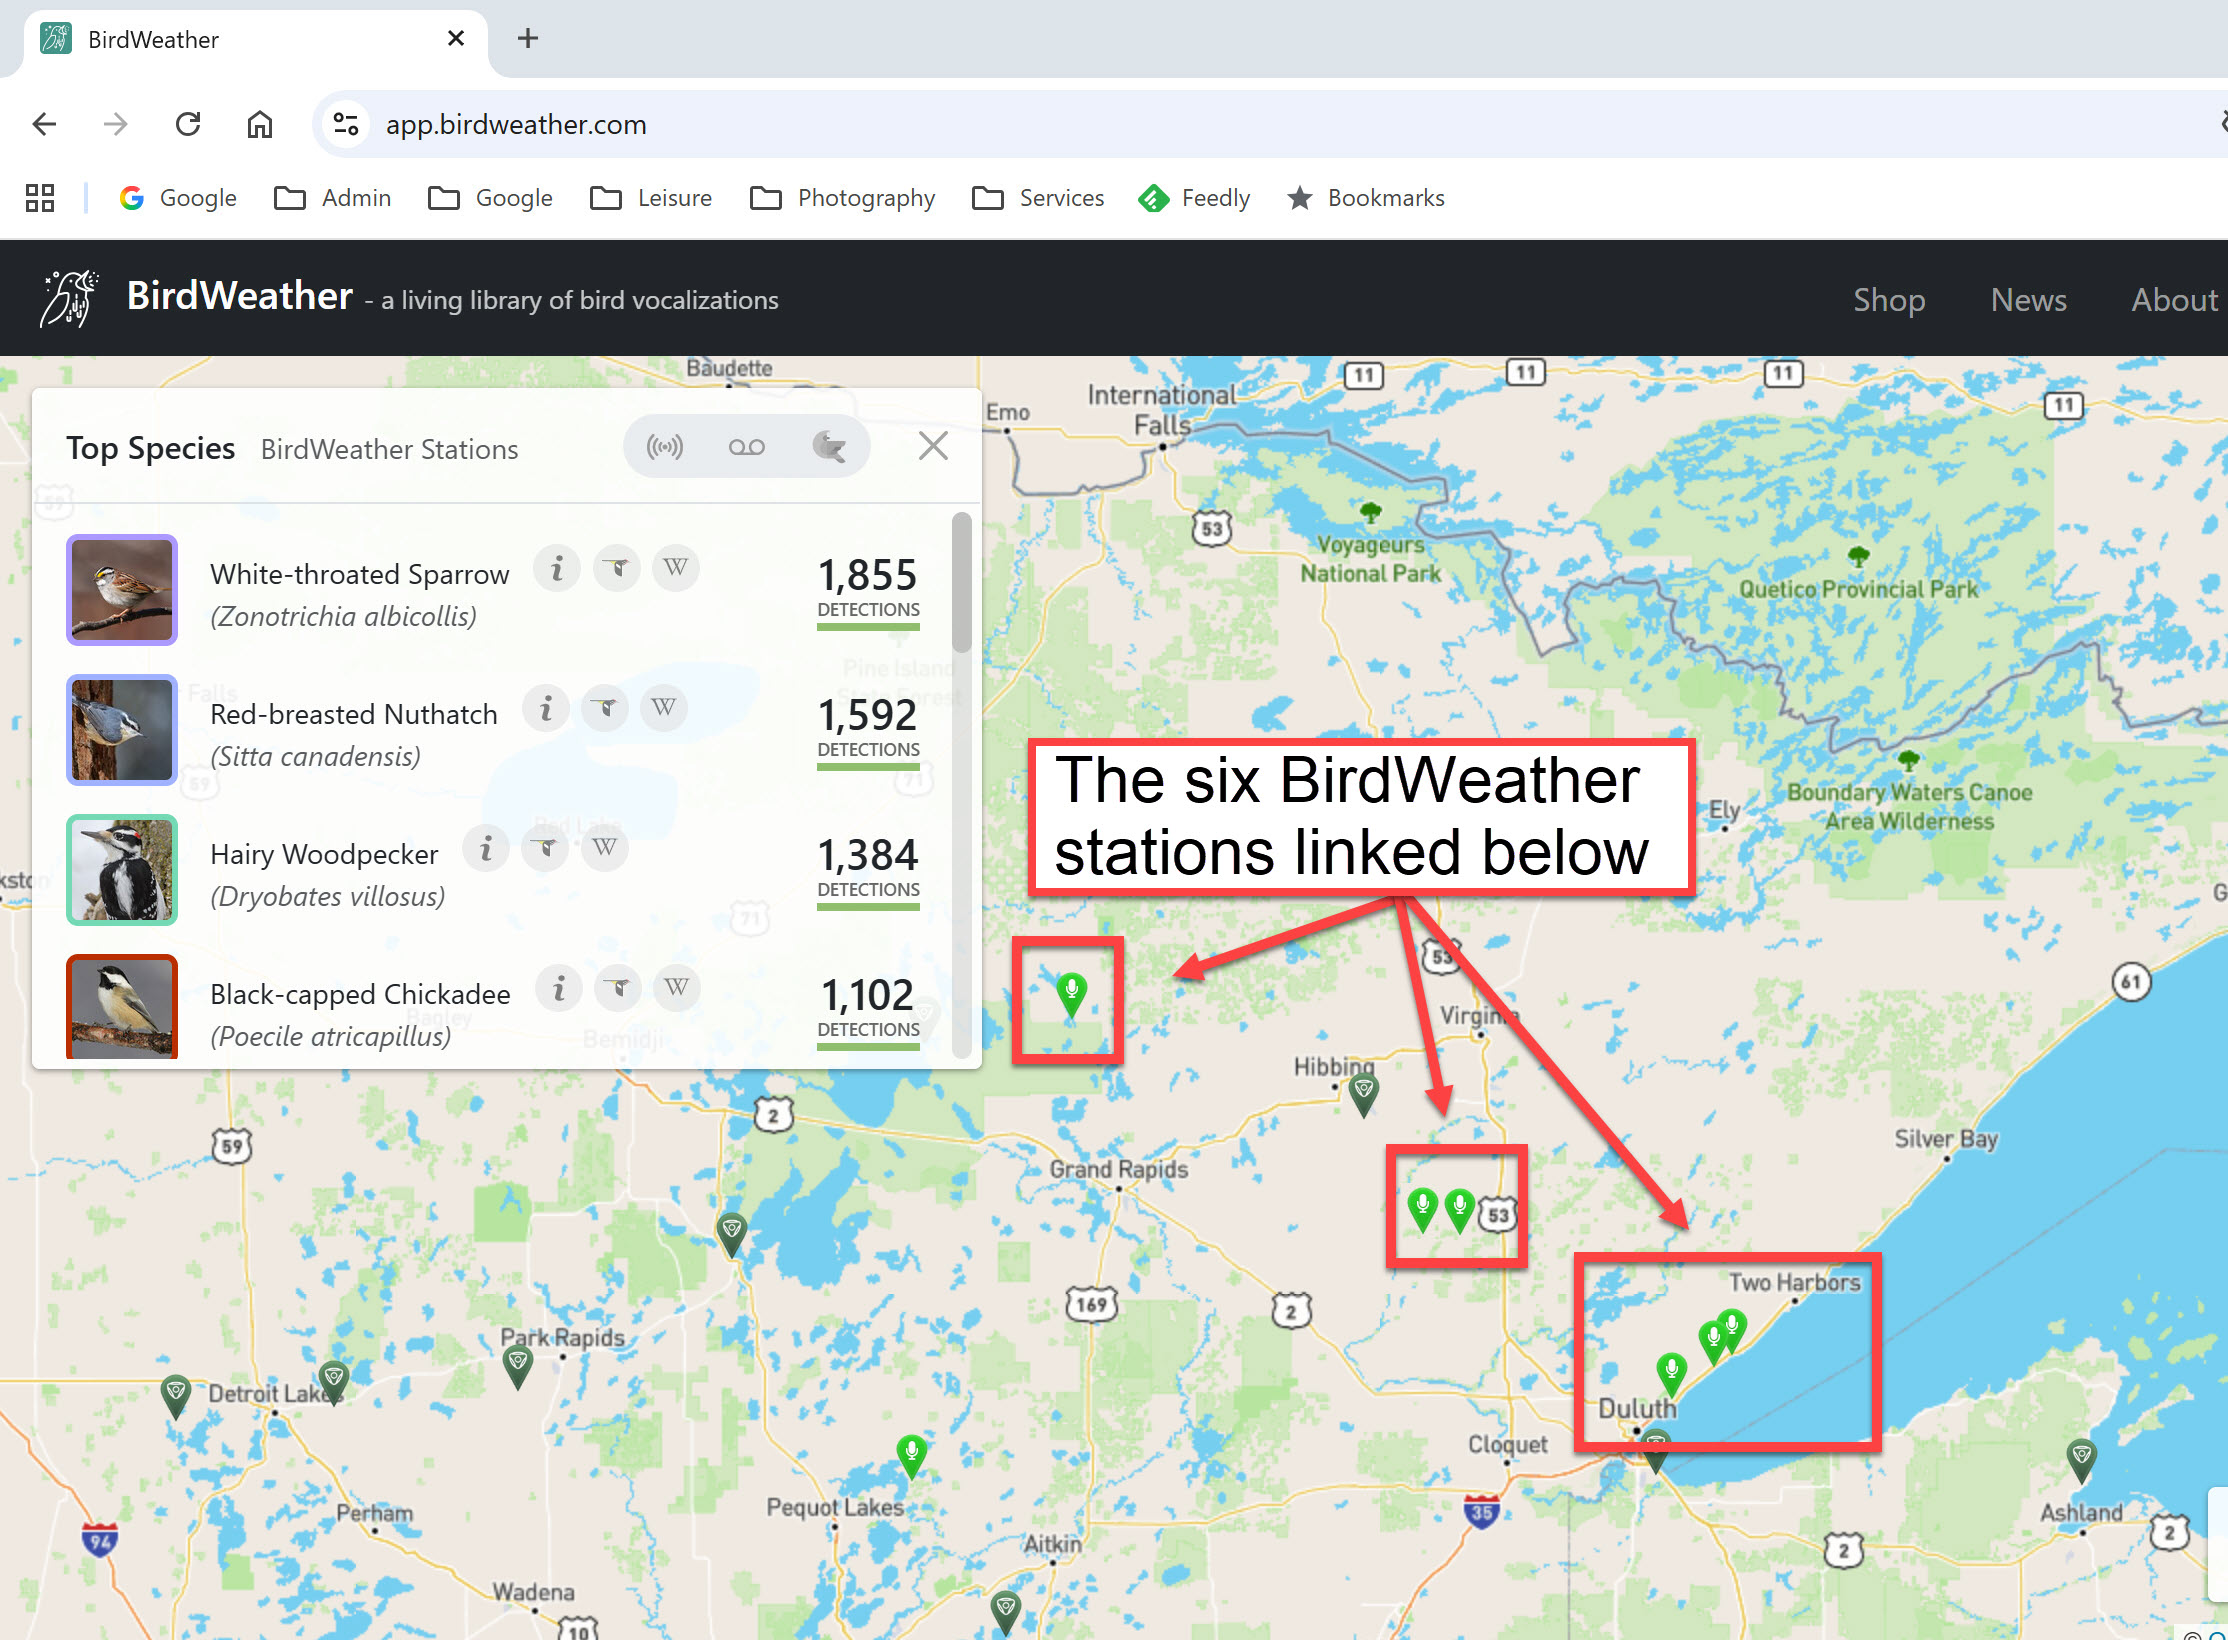This screenshot has height=1640, width=2228.
Task: Open Hairy Woodpecker Wikipedia W icon
Action: (604, 848)
